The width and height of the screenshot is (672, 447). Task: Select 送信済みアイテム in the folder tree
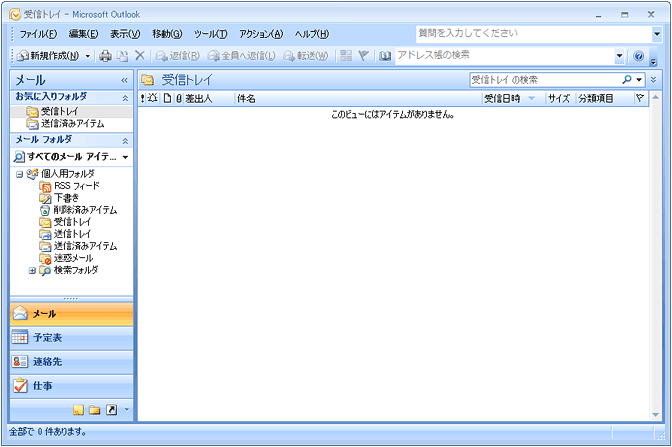coord(78,246)
